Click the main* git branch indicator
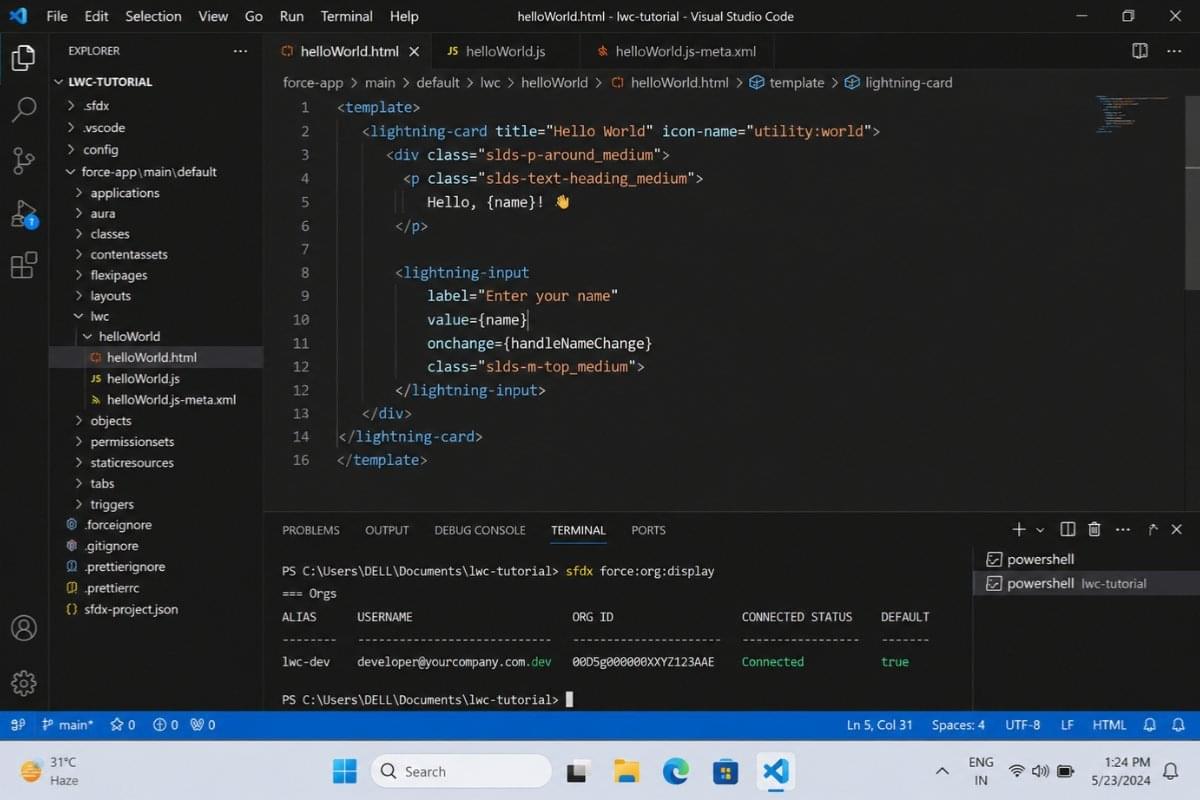Viewport: 1200px width, 800px height. click(68, 725)
